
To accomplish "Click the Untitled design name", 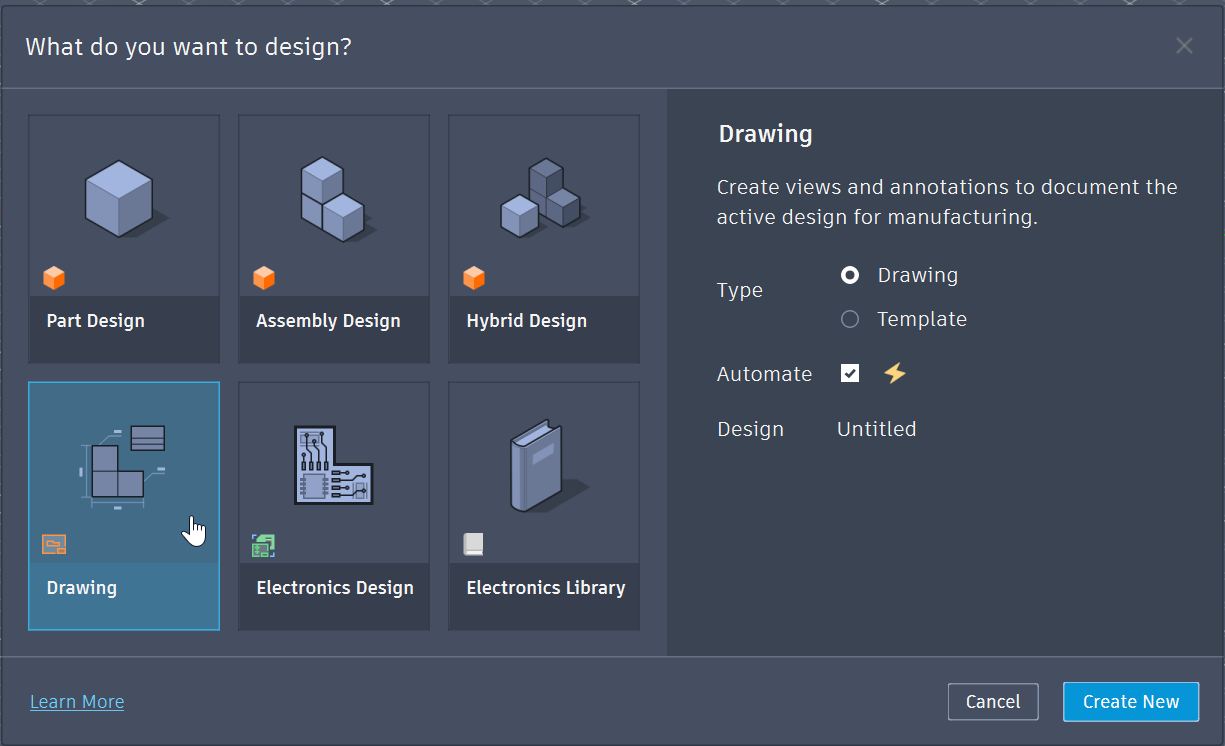I will 876,429.
